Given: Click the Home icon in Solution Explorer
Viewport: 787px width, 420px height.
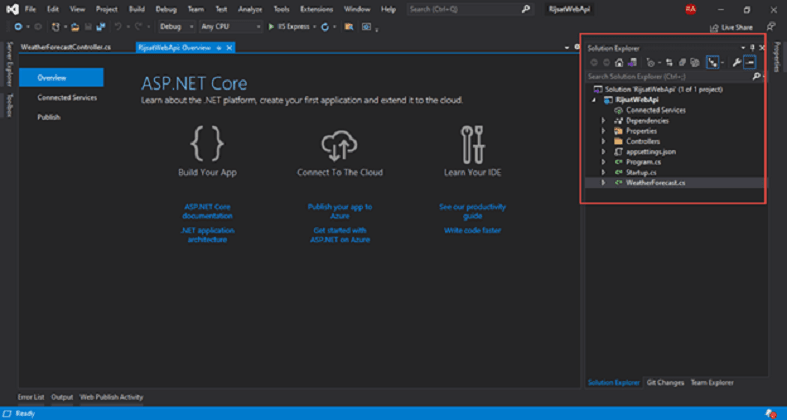Looking at the screenshot, I should [x=620, y=62].
